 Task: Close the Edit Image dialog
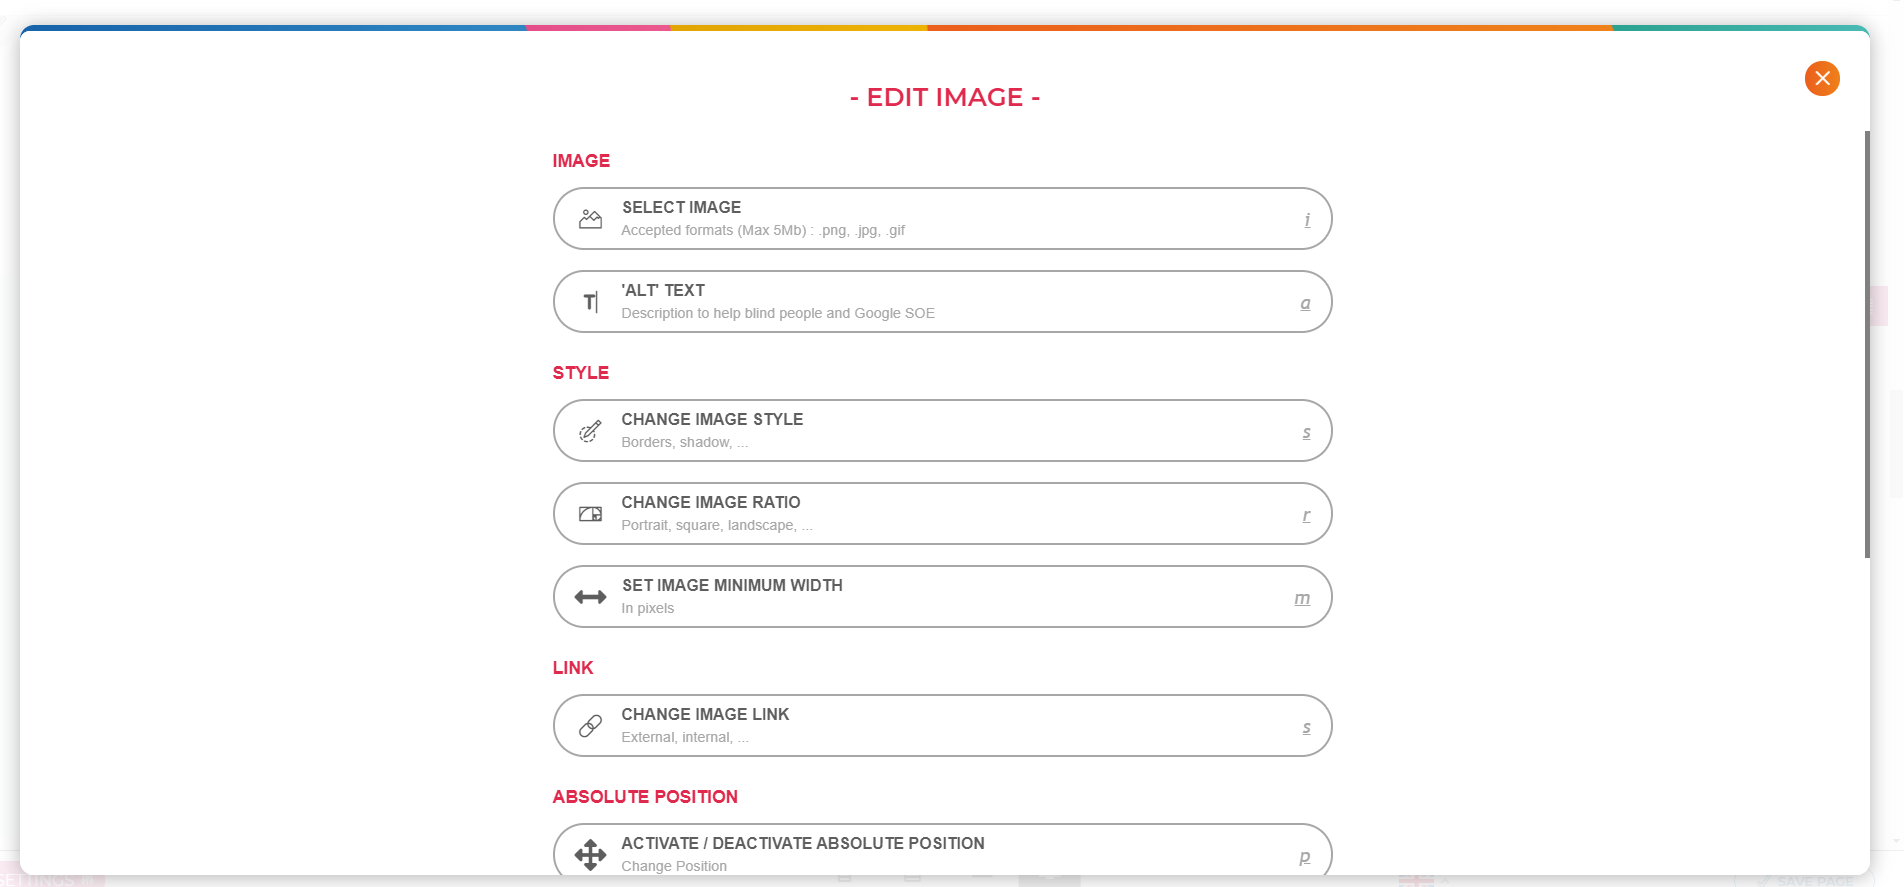click(1822, 78)
